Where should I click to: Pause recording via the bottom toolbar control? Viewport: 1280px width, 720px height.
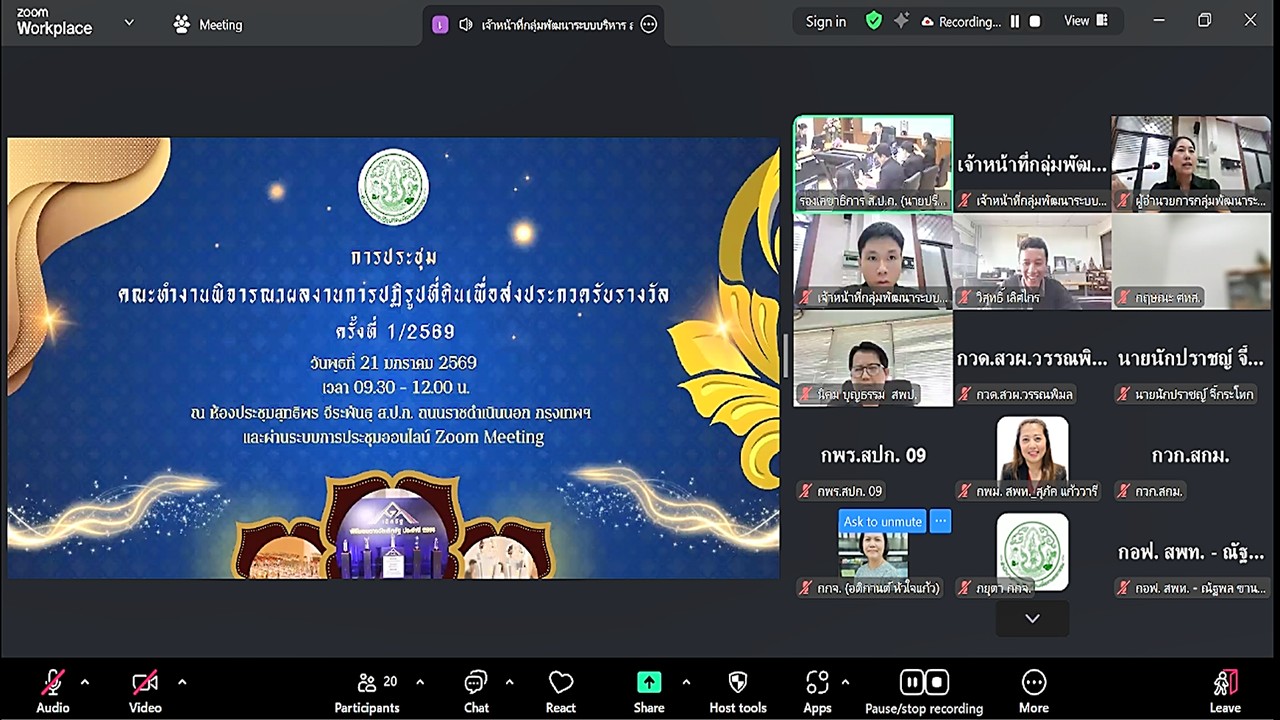click(911, 682)
